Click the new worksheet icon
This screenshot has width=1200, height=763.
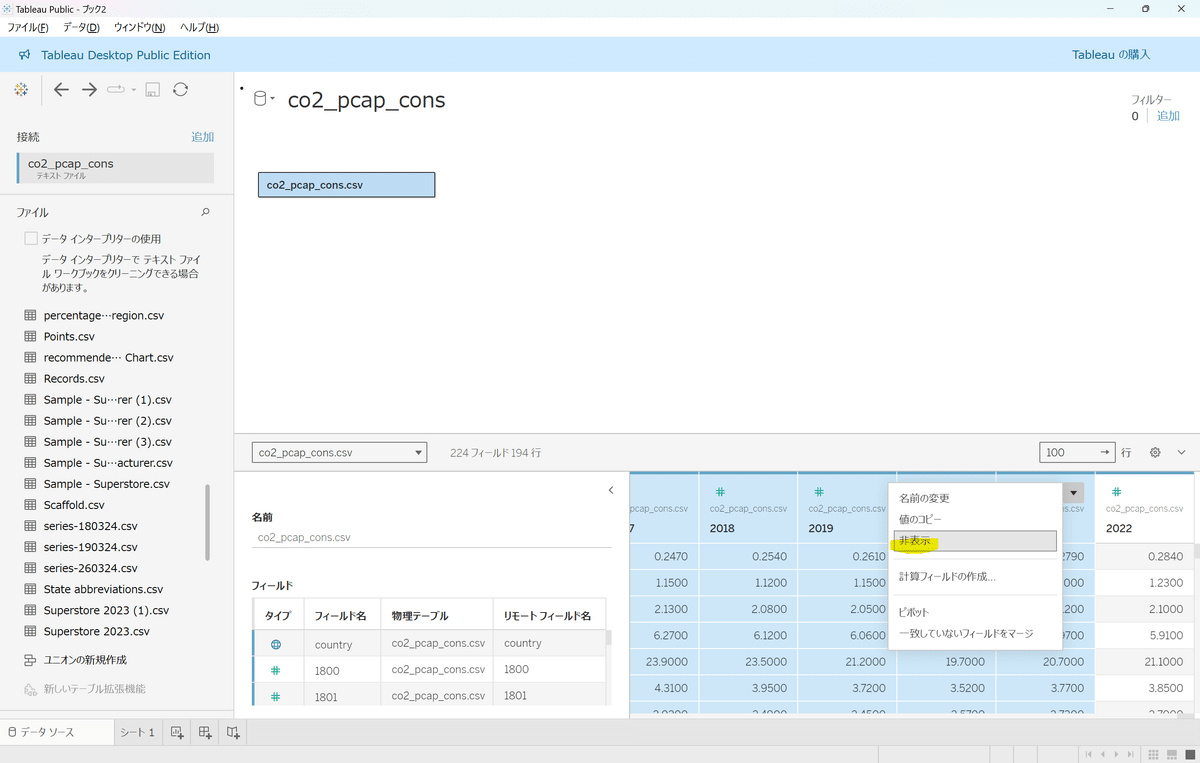[x=177, y=733]
